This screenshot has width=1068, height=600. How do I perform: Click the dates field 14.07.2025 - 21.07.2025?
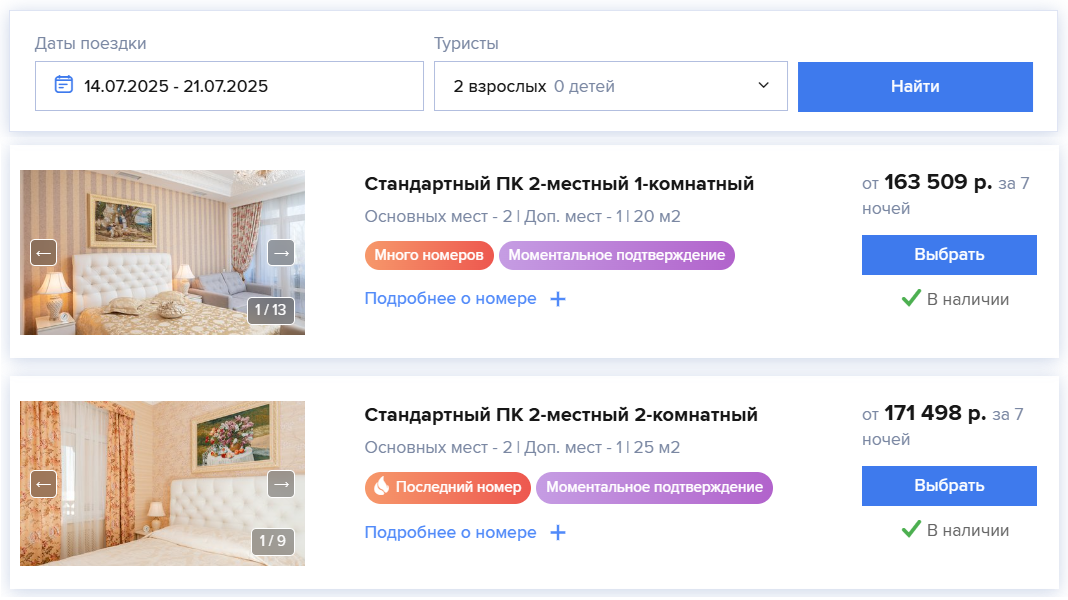(229, 86)
